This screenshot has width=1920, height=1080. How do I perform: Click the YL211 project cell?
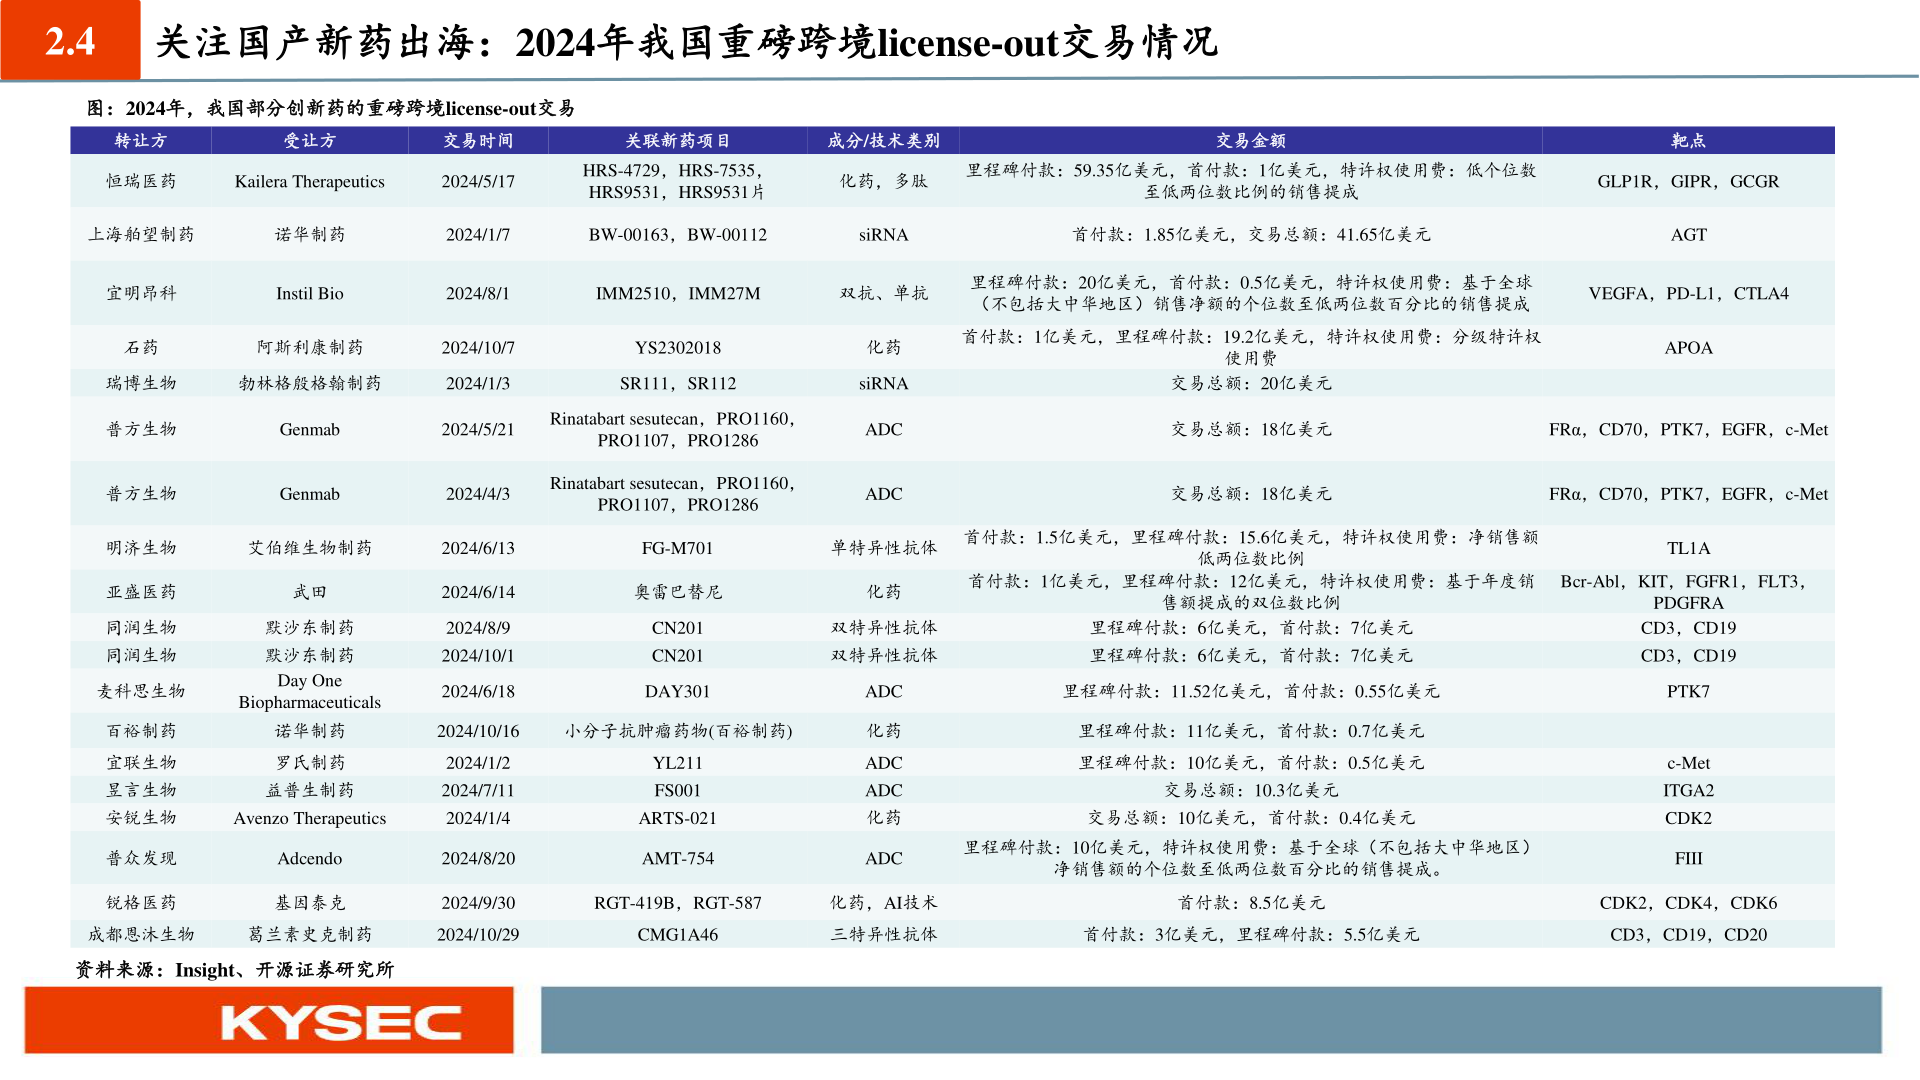(x=678, y=762)
